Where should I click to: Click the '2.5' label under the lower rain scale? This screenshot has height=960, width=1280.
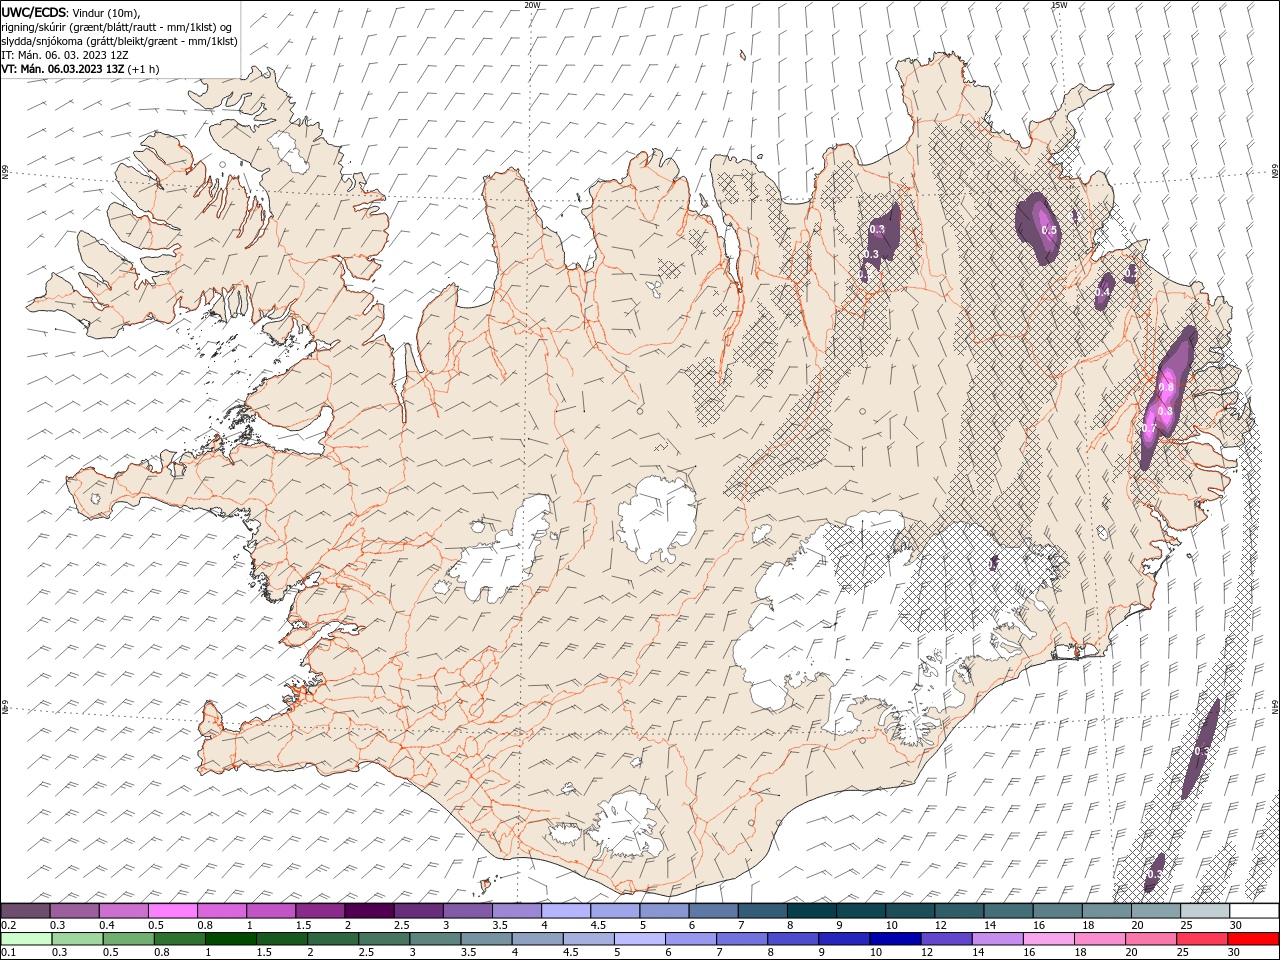tap(367, 953)
